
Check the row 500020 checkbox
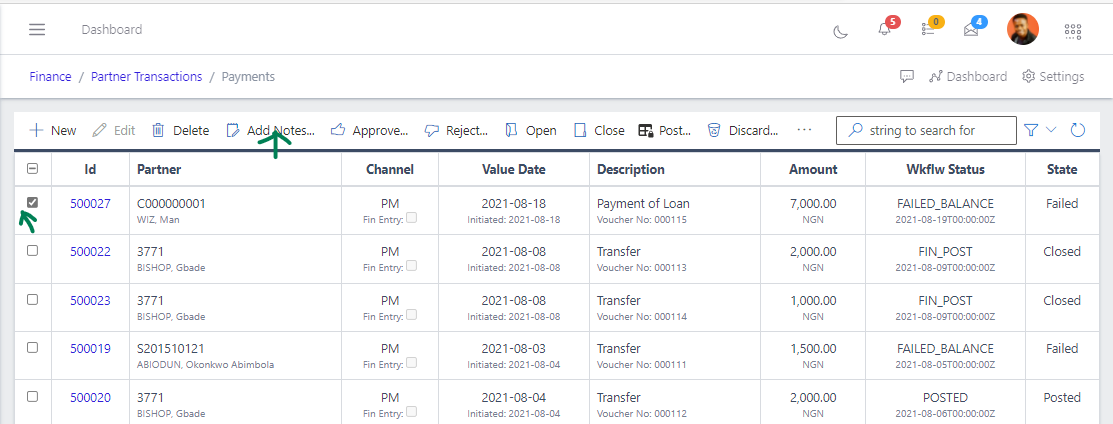tap(32, 396)
